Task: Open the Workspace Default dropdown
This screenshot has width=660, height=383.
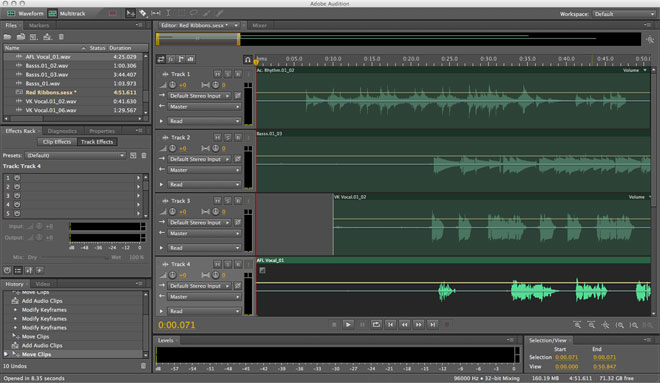Action: tap(624, 14)
